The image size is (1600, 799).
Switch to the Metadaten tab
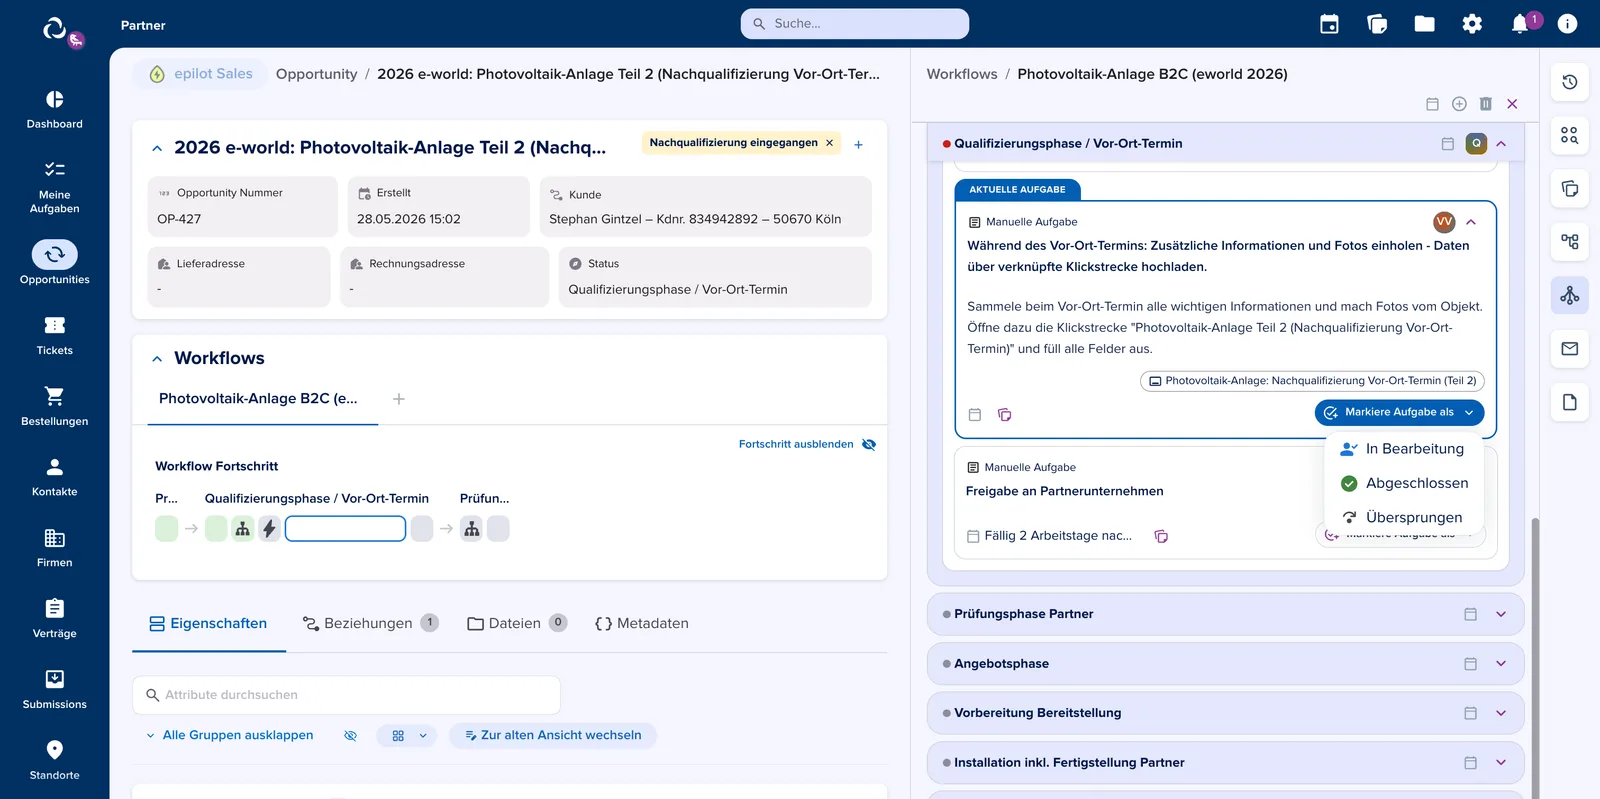pos(641,623)
